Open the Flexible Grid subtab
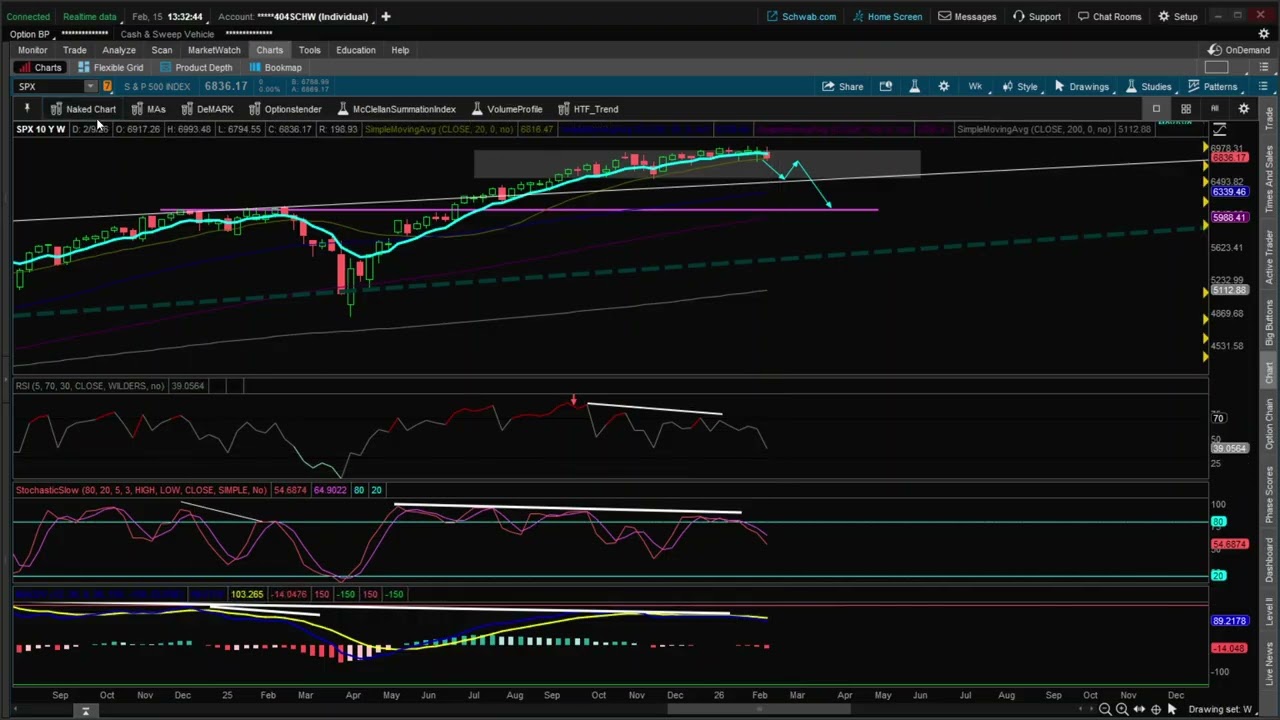Screen dimensions: 1280x720 pos(110,68)
